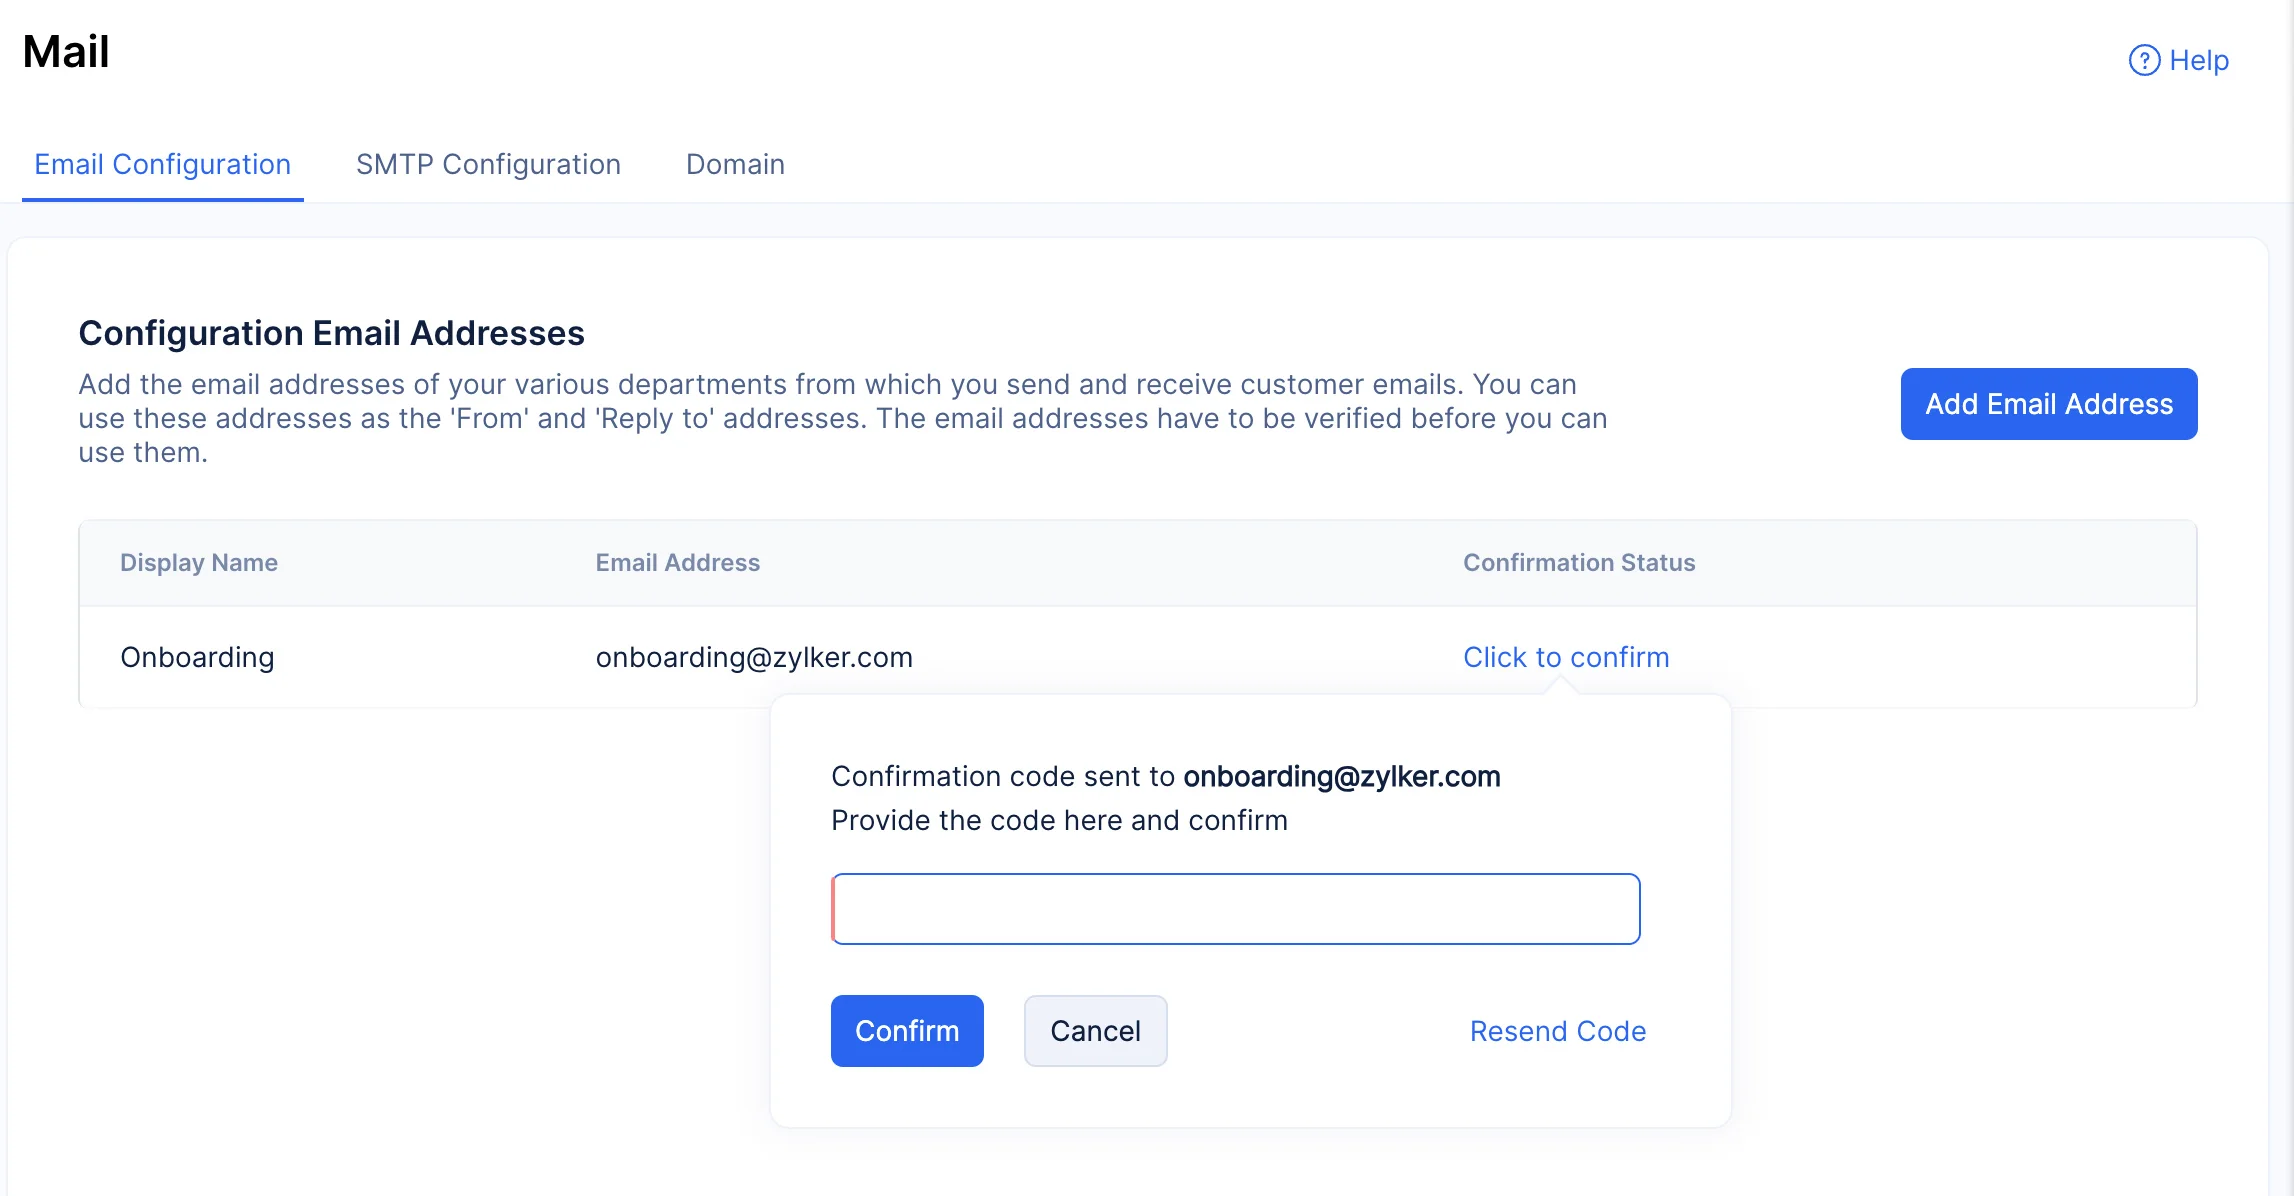Viewport: 2294px width, 1196px height.
Task: Click the 'Provide the code here' instruction text
Action: pos(1059,820)
